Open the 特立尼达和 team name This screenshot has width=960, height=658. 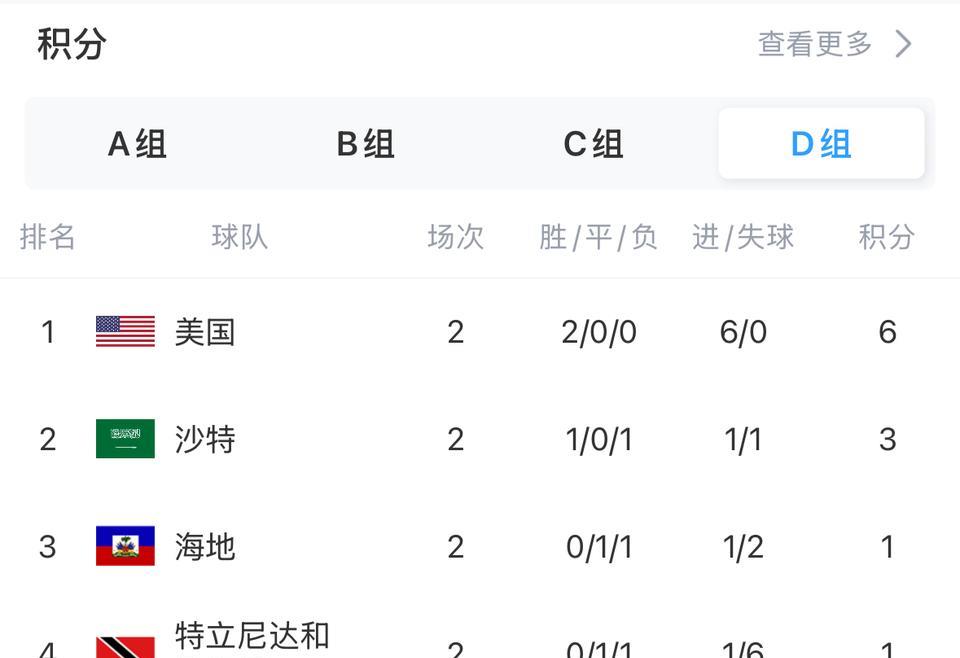[252, 635]
